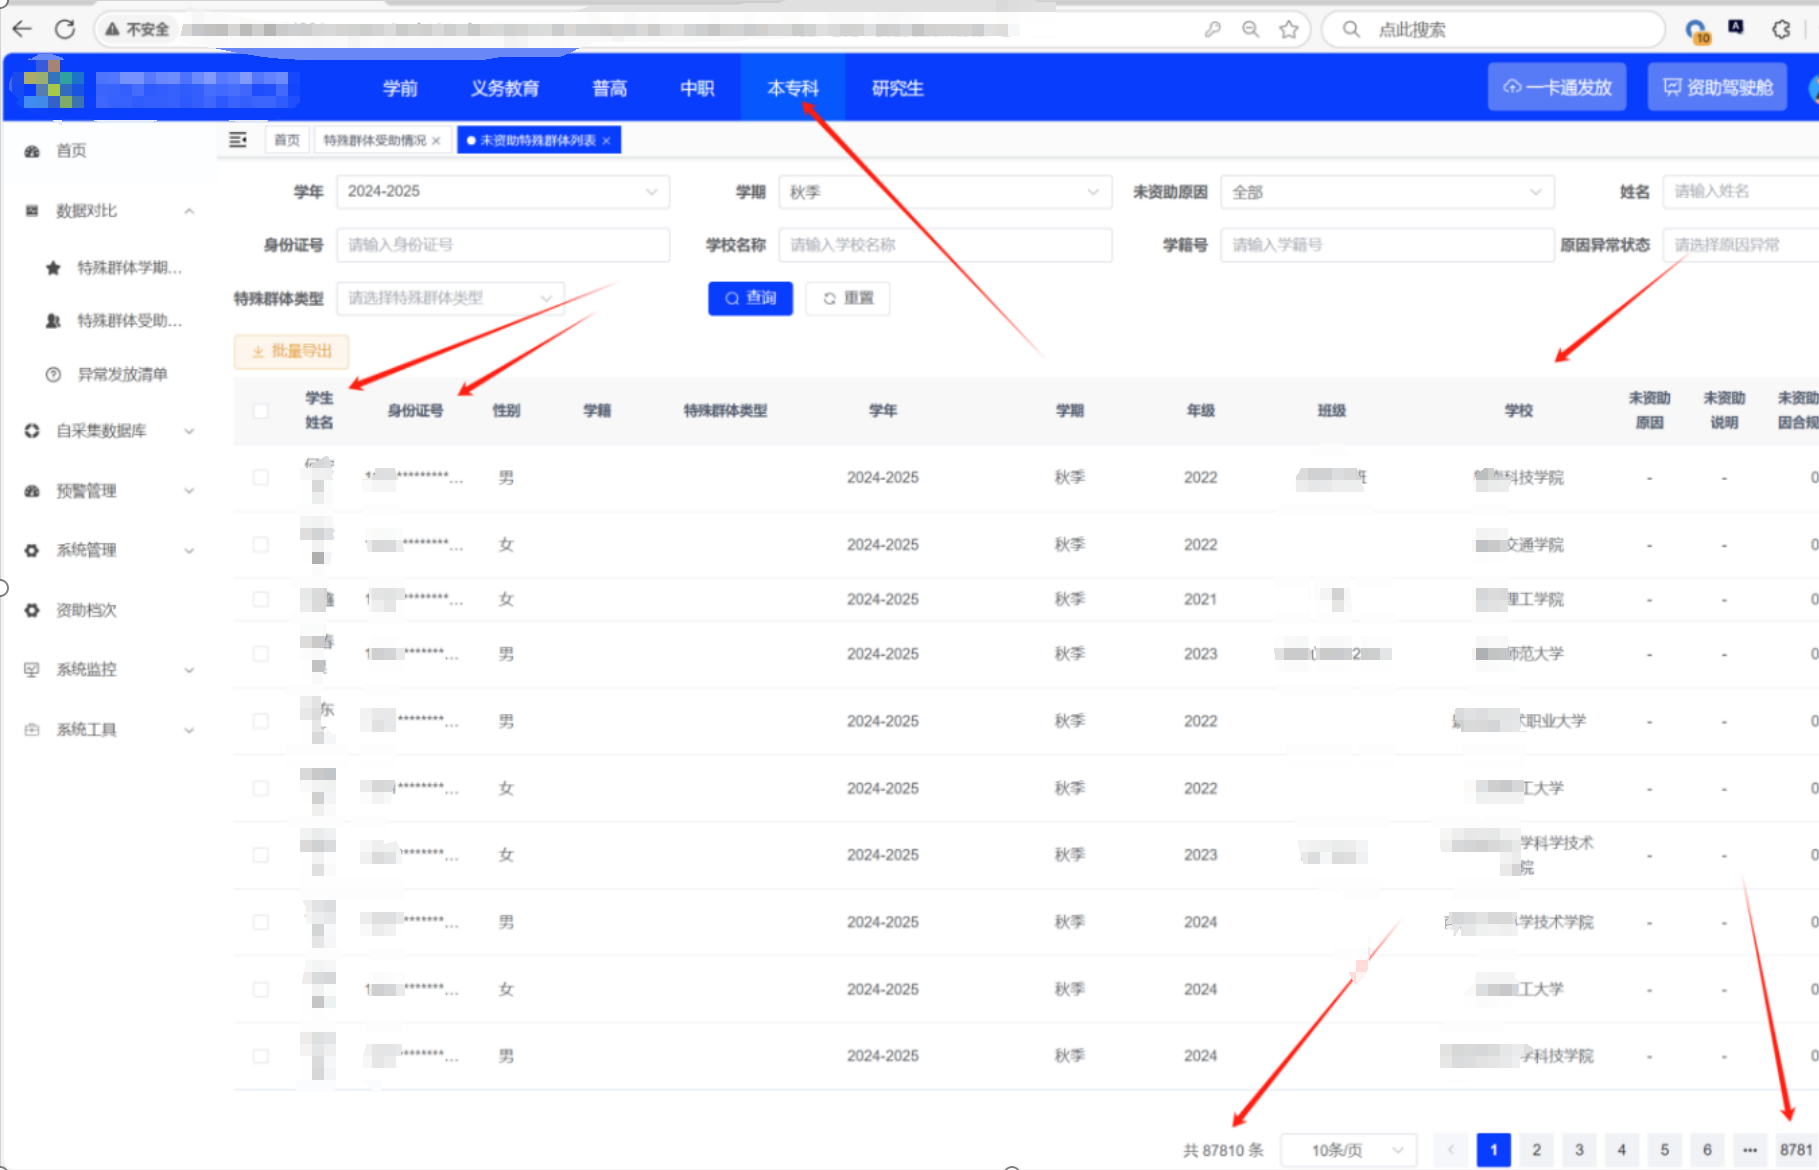
Task: Jump to last page 8781
Action: [1796, 1150]
